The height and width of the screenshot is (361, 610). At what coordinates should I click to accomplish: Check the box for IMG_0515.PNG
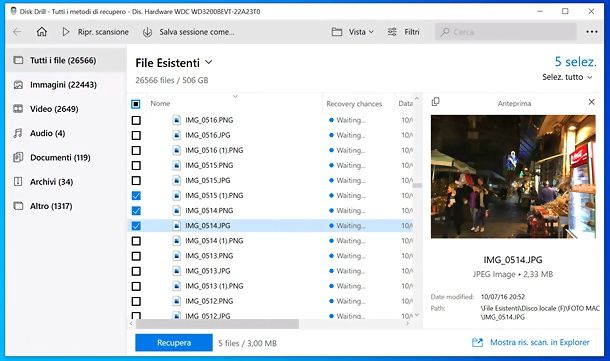pyautogui.click(x=136, y=166)
